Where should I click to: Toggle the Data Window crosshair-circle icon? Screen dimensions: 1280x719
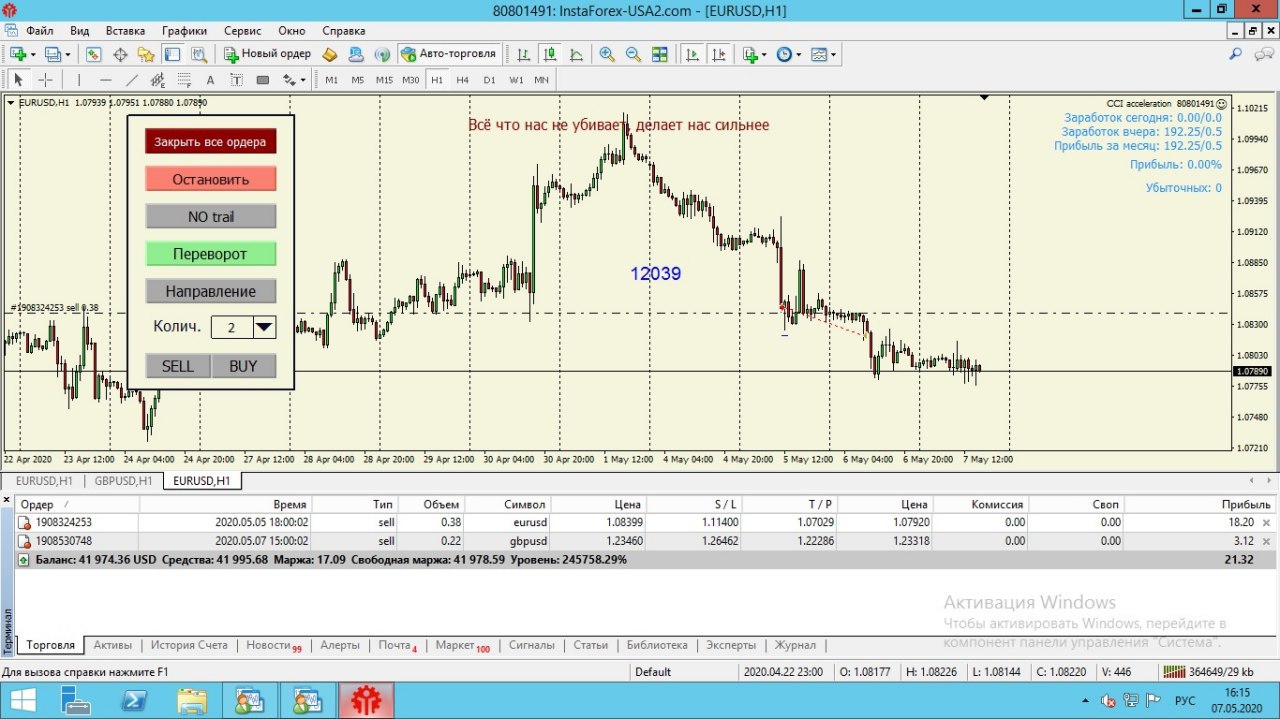[x=120, y=54]
